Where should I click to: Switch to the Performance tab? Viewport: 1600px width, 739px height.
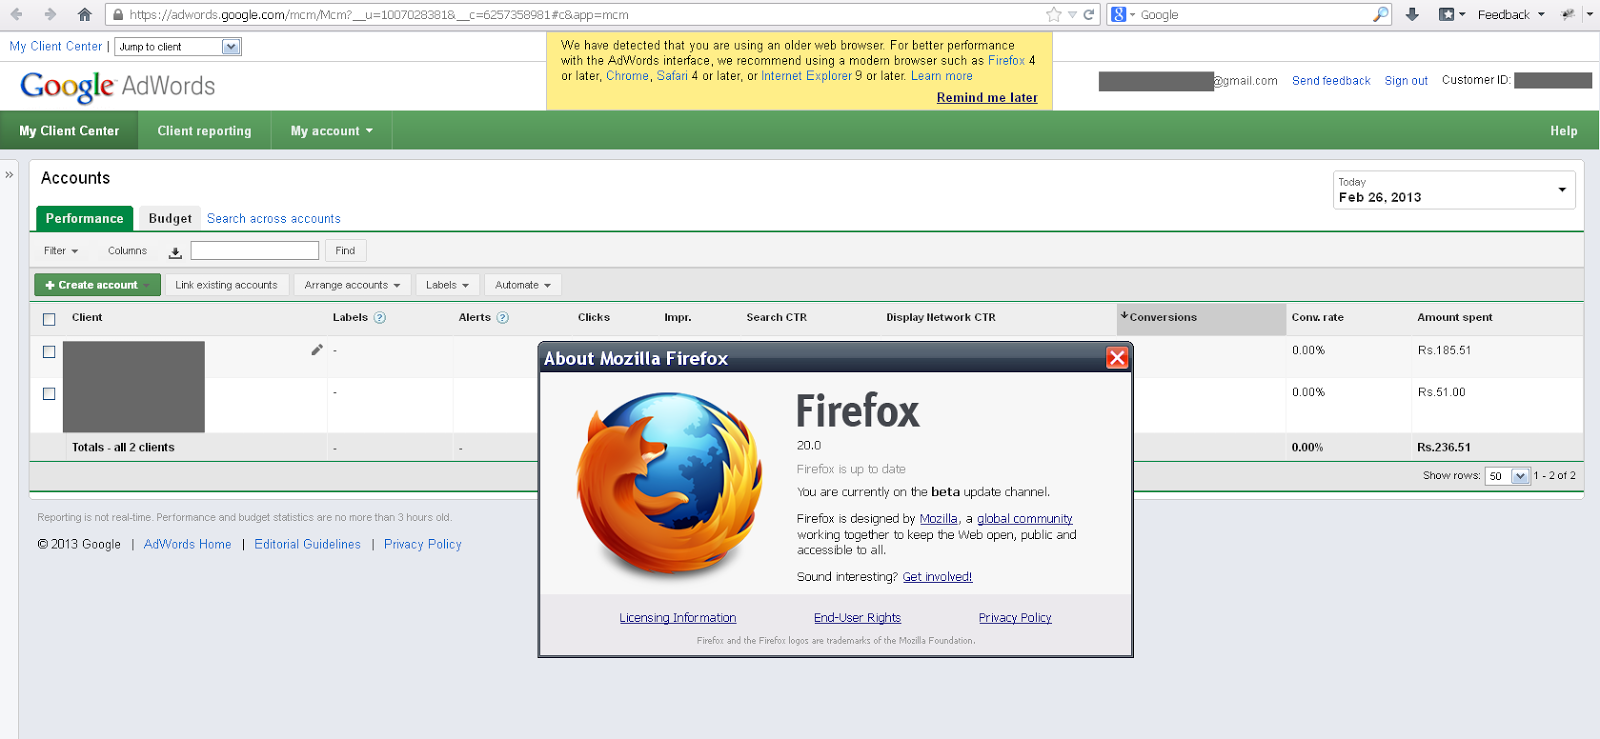click(x=84, y=218)
